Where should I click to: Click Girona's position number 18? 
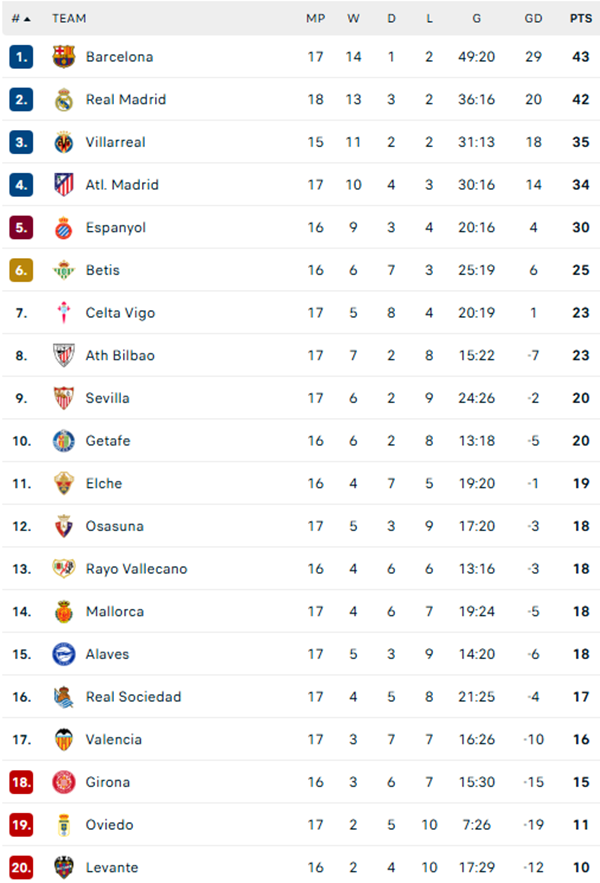point(21,782)
